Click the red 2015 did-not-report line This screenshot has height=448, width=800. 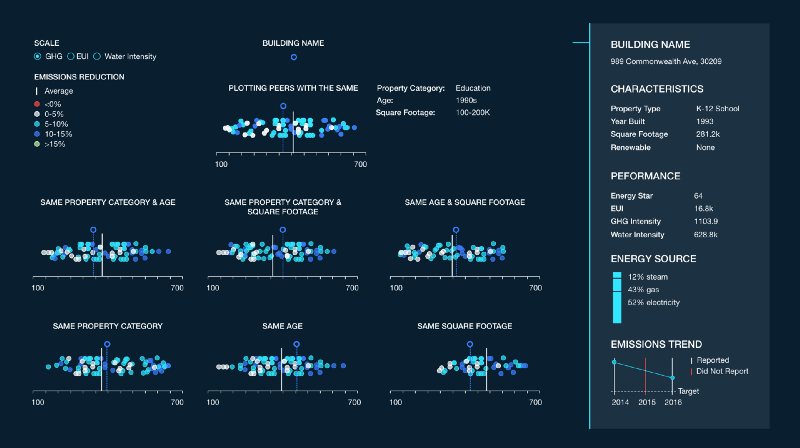[645, 376]
